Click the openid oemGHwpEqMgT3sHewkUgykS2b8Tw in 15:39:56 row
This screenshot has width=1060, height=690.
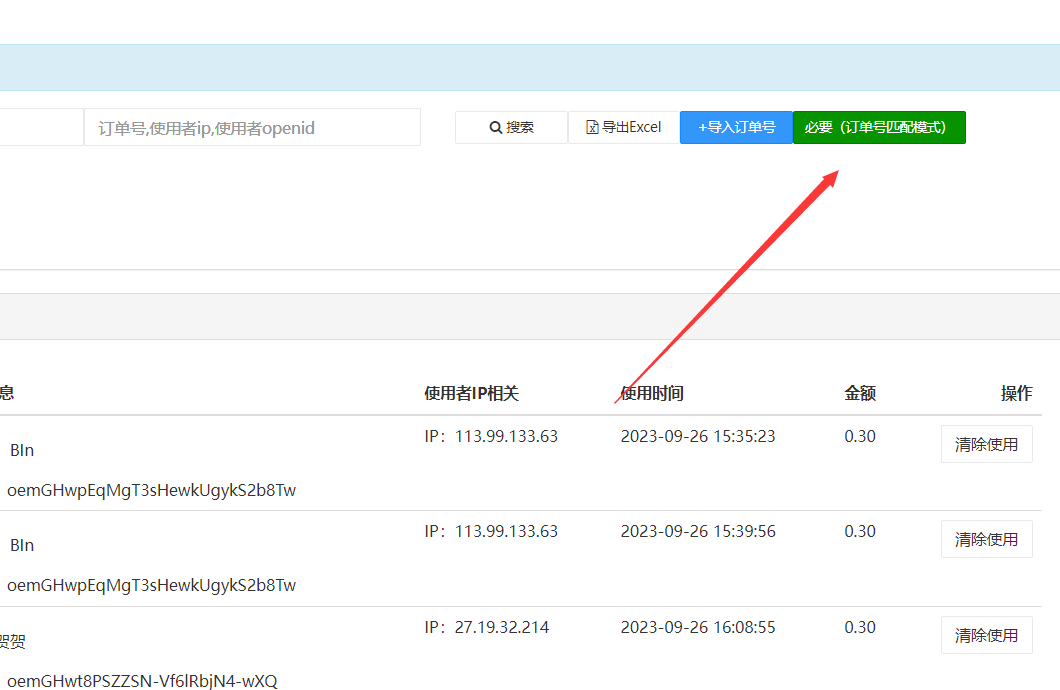(x=151, y=586)
